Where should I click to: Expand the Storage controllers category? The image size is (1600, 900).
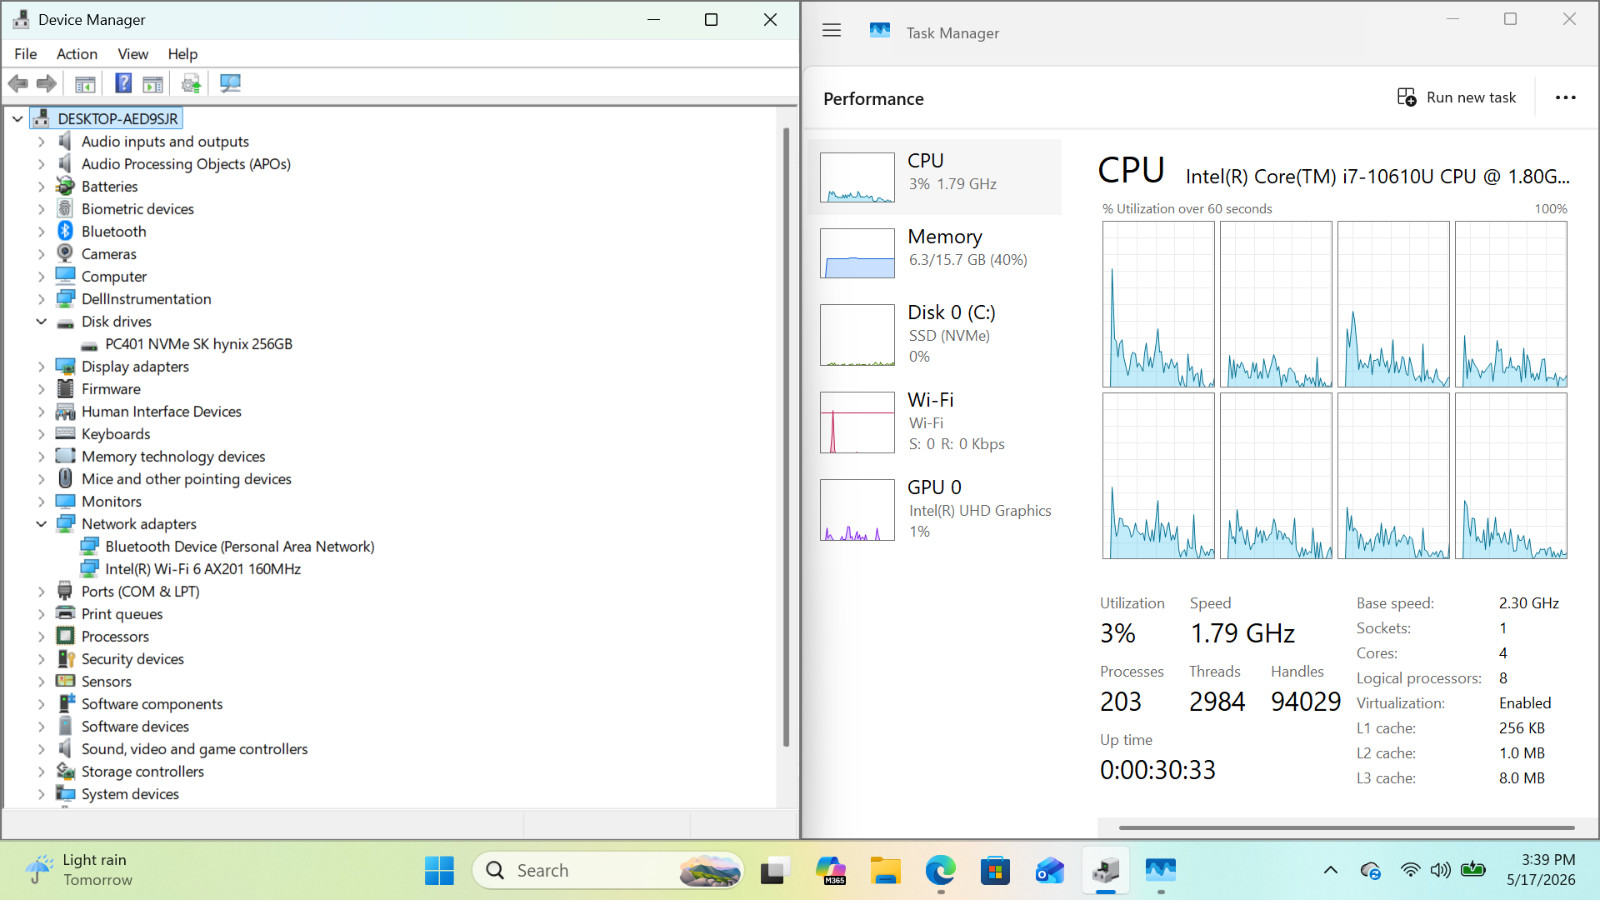tap(41, 772)
